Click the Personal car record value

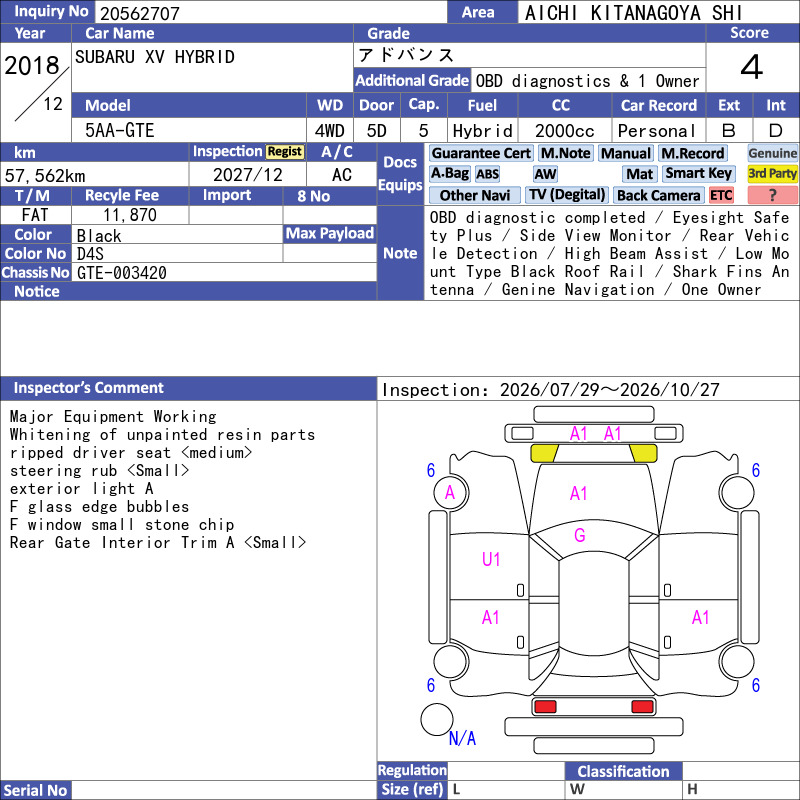click(657, 131)
